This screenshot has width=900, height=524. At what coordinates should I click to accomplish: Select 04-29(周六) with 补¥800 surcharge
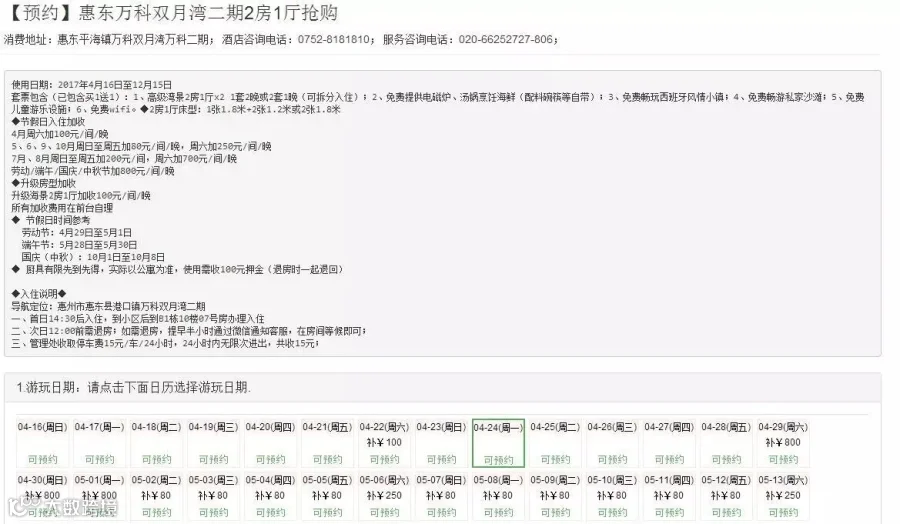(783, 443)
